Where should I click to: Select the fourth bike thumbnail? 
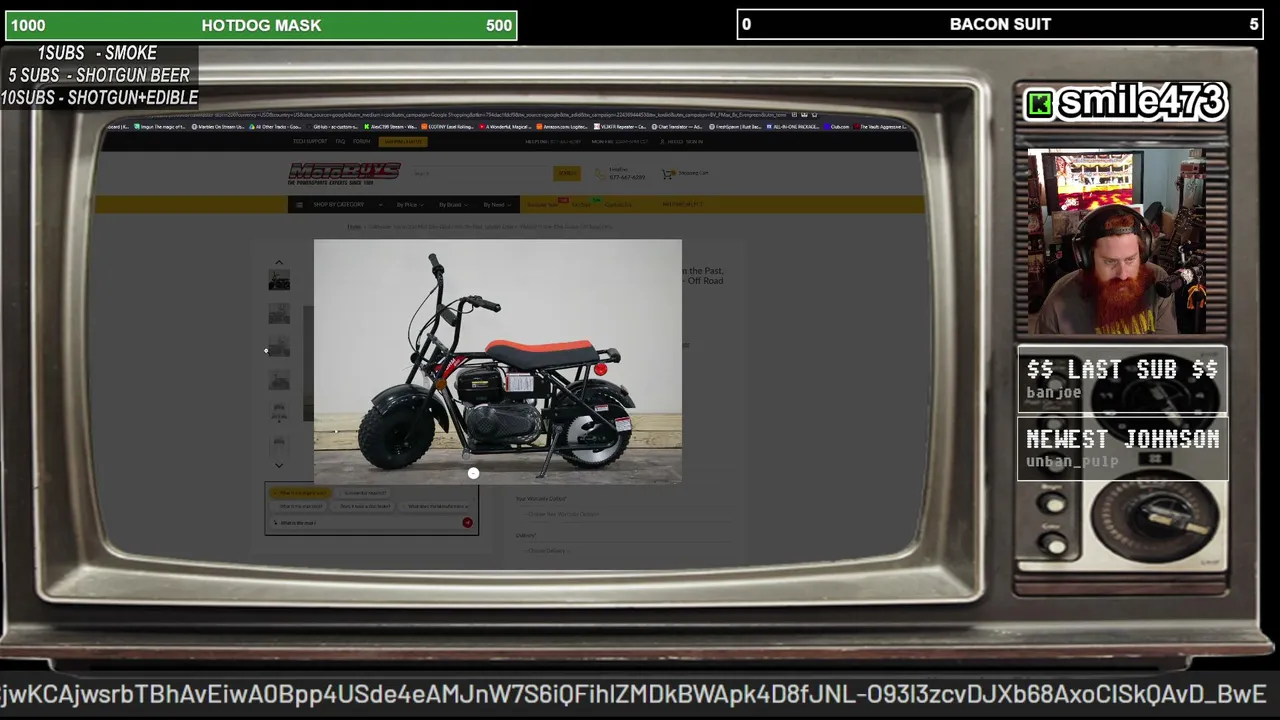click(279, 380)
